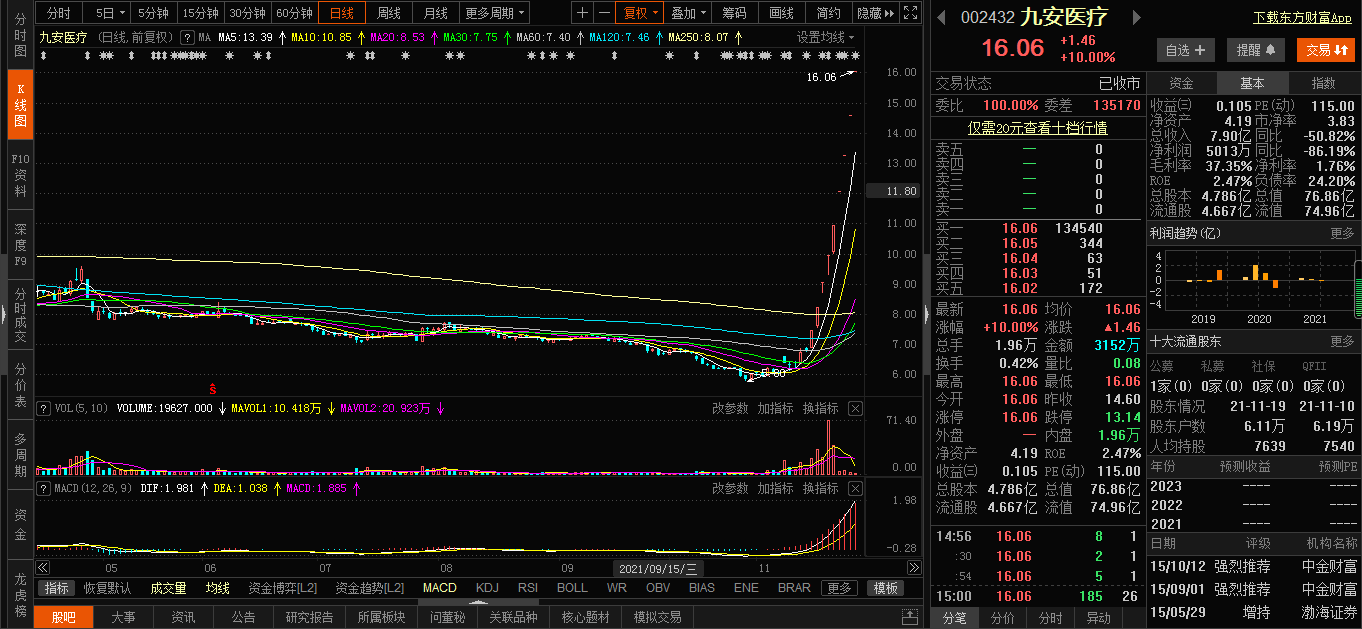Select the 分价 tab at bottom right
This screenshot has height=629, width=1362.
click(1002, 618)
